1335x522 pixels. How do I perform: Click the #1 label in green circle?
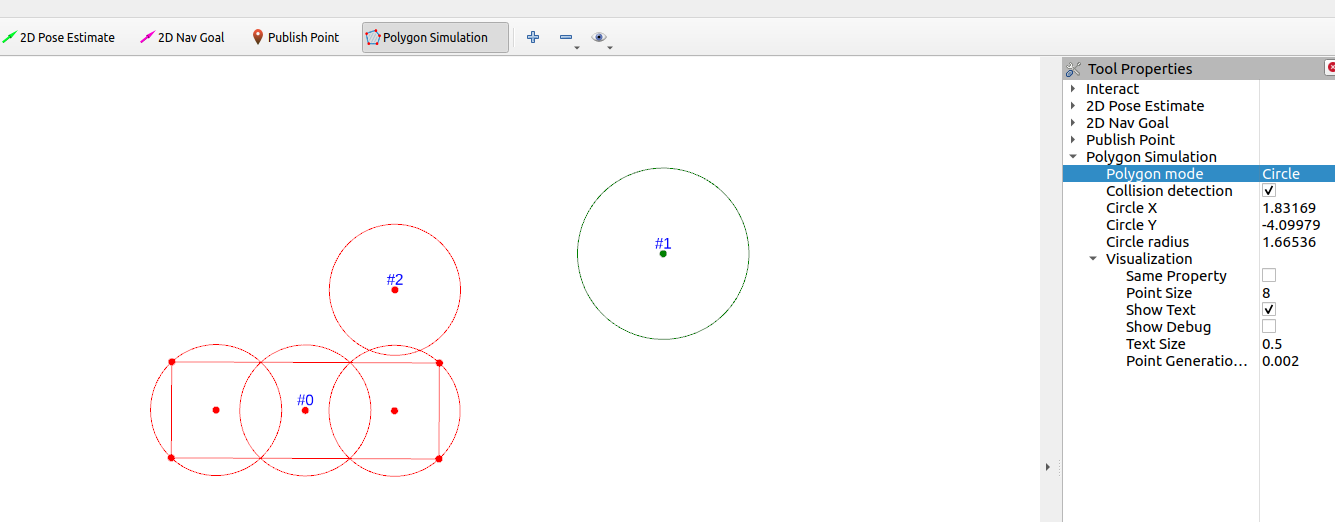663,243
